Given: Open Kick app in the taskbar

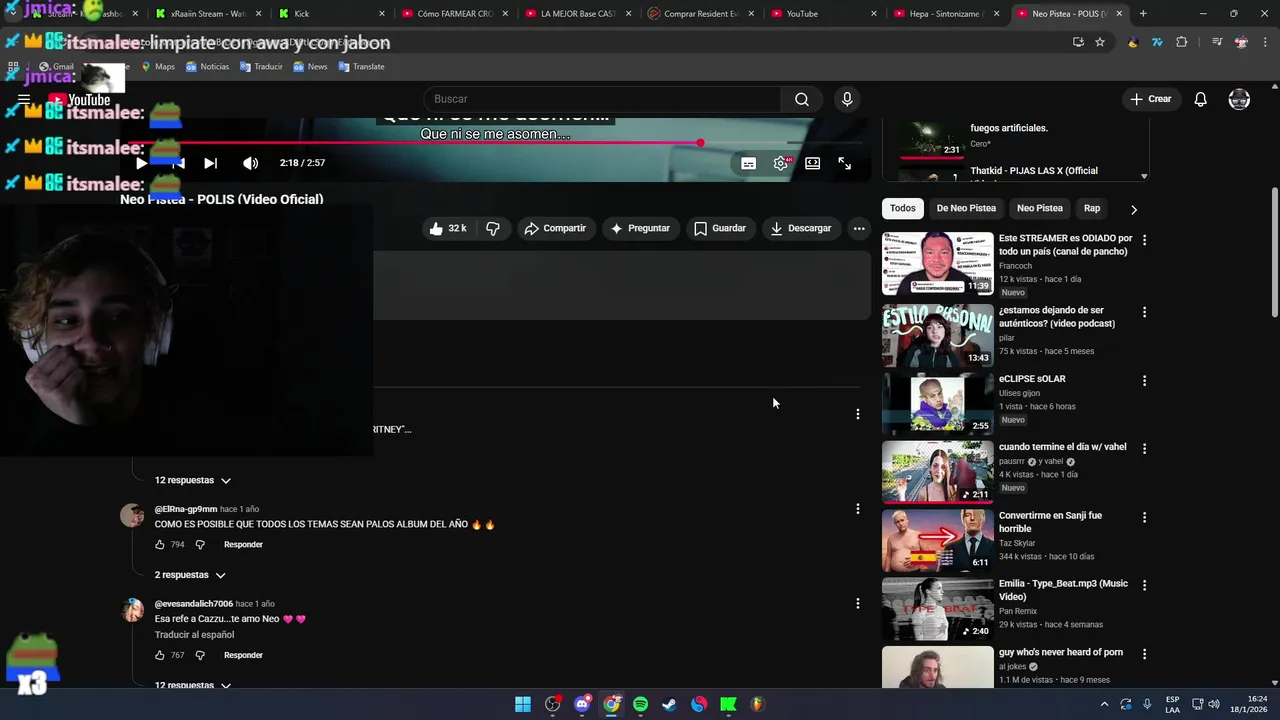Looking at the screenshot, I should [728, 704].
